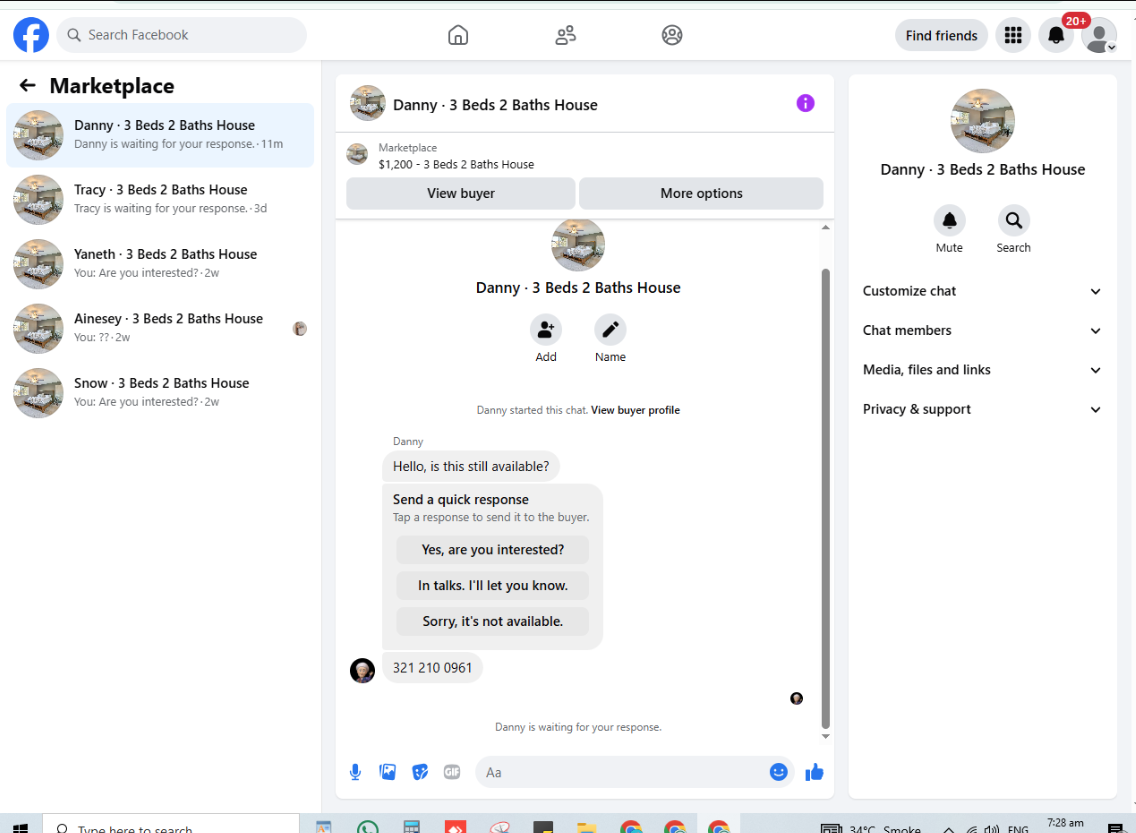Send 'Sorry, it's not available.' response
Viewport: 1136px width, 833px height.
pyautogui.click(x=493, y=621)
